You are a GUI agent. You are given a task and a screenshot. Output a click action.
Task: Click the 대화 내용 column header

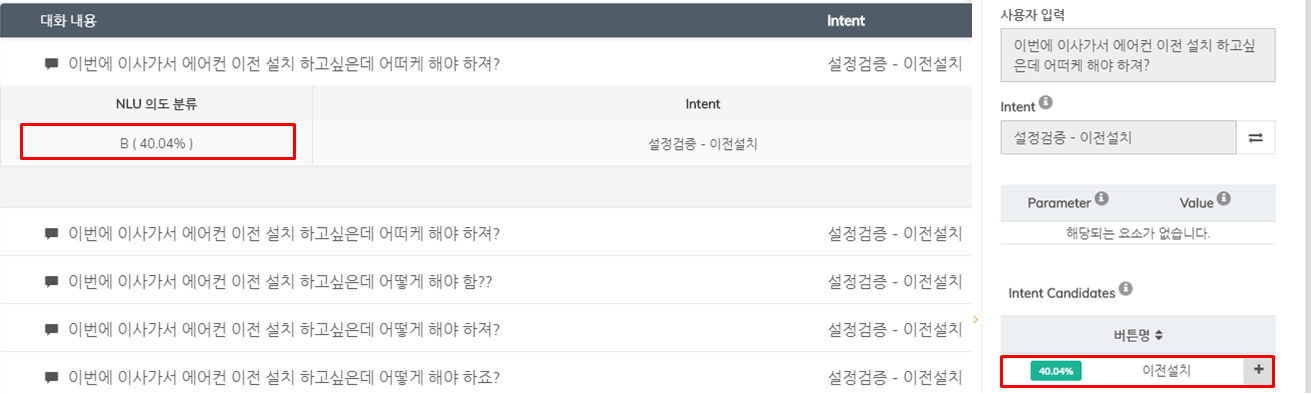[68, 20]
